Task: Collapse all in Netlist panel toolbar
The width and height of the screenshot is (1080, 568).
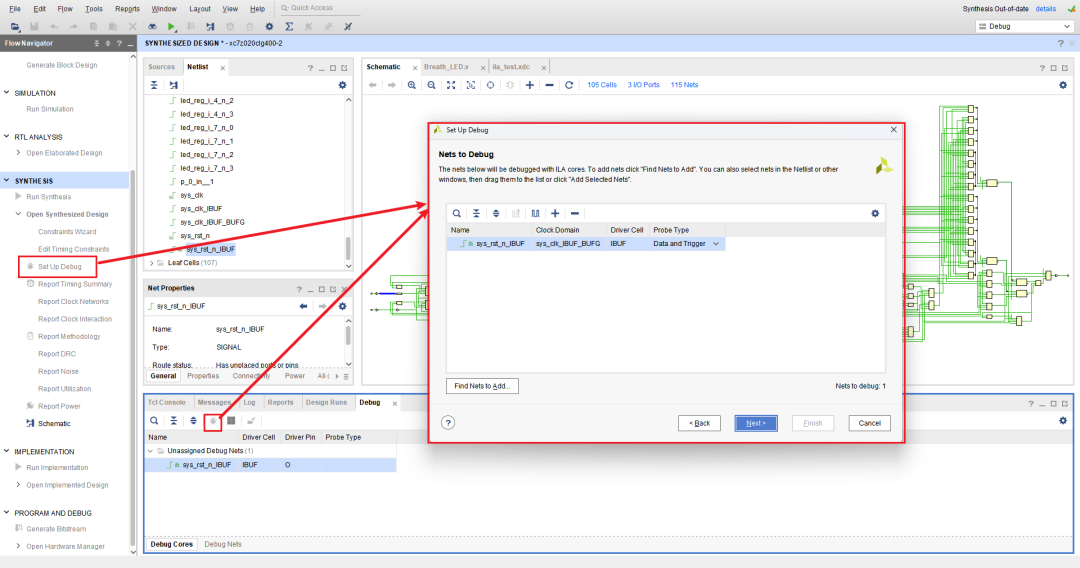Action: click(154, 85)
